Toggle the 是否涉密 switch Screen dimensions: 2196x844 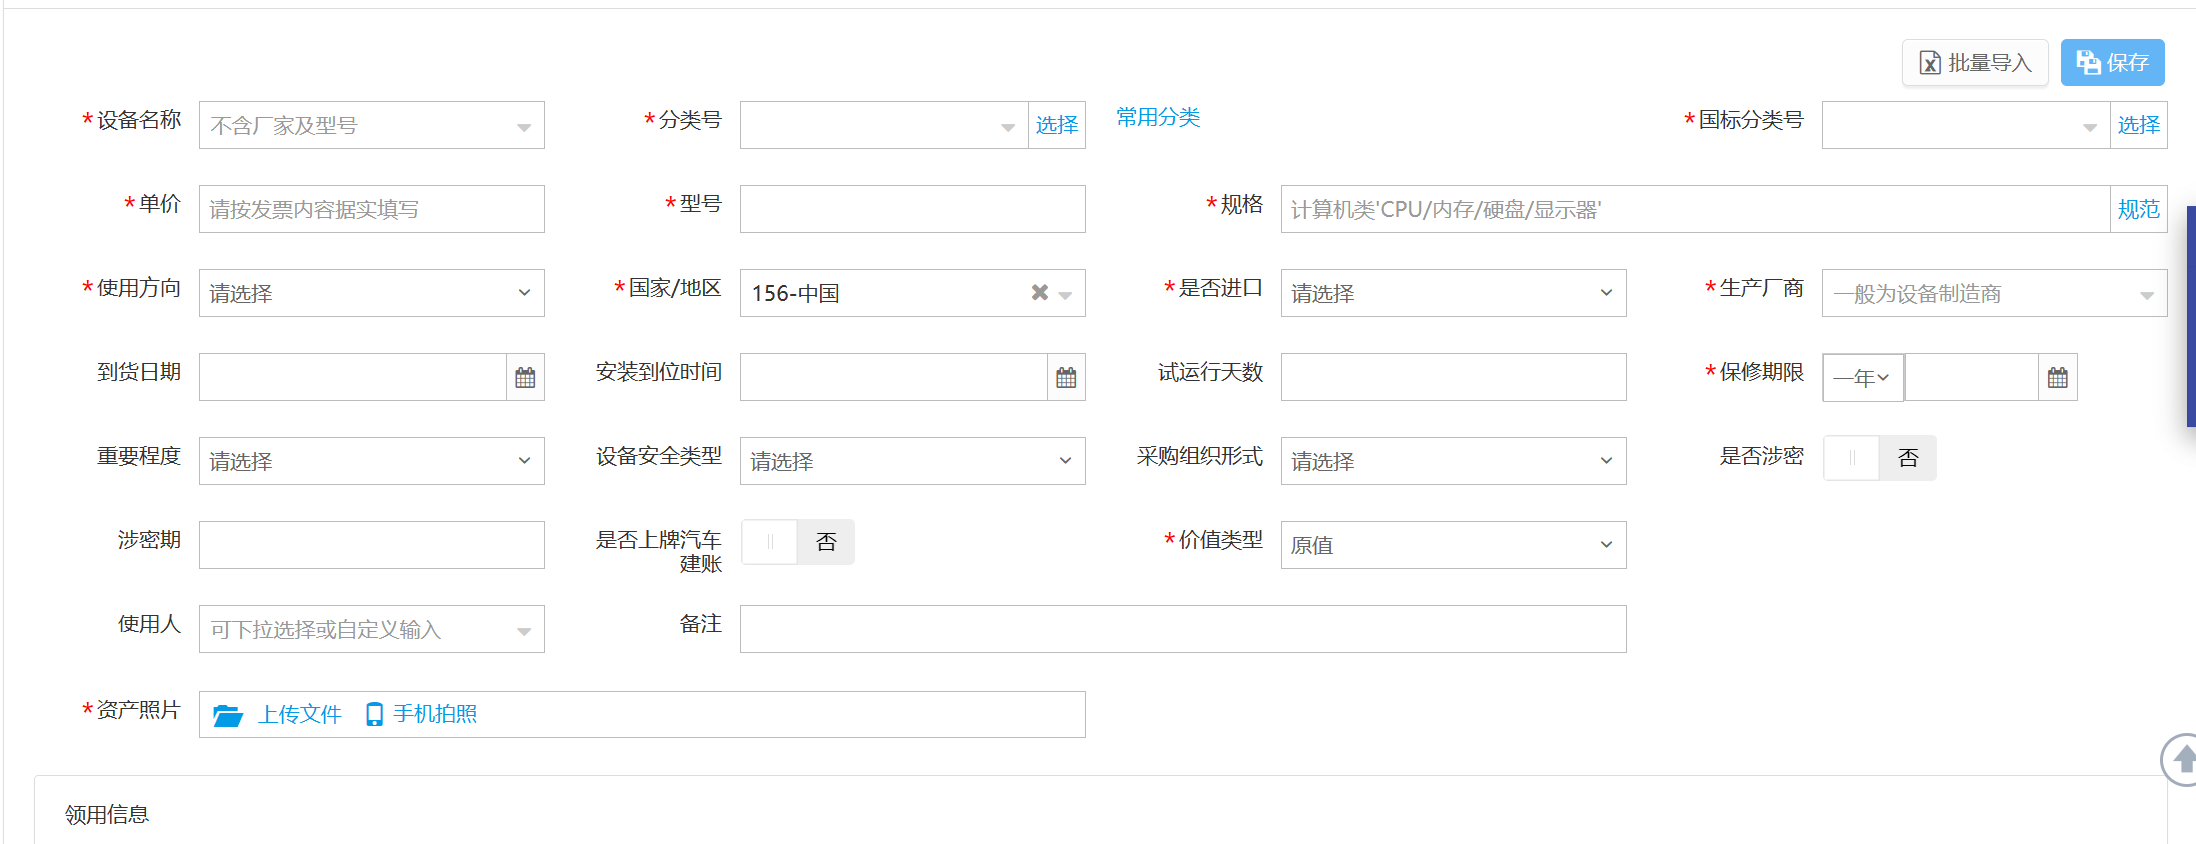pyautogui.click(x=1879, y=458)
